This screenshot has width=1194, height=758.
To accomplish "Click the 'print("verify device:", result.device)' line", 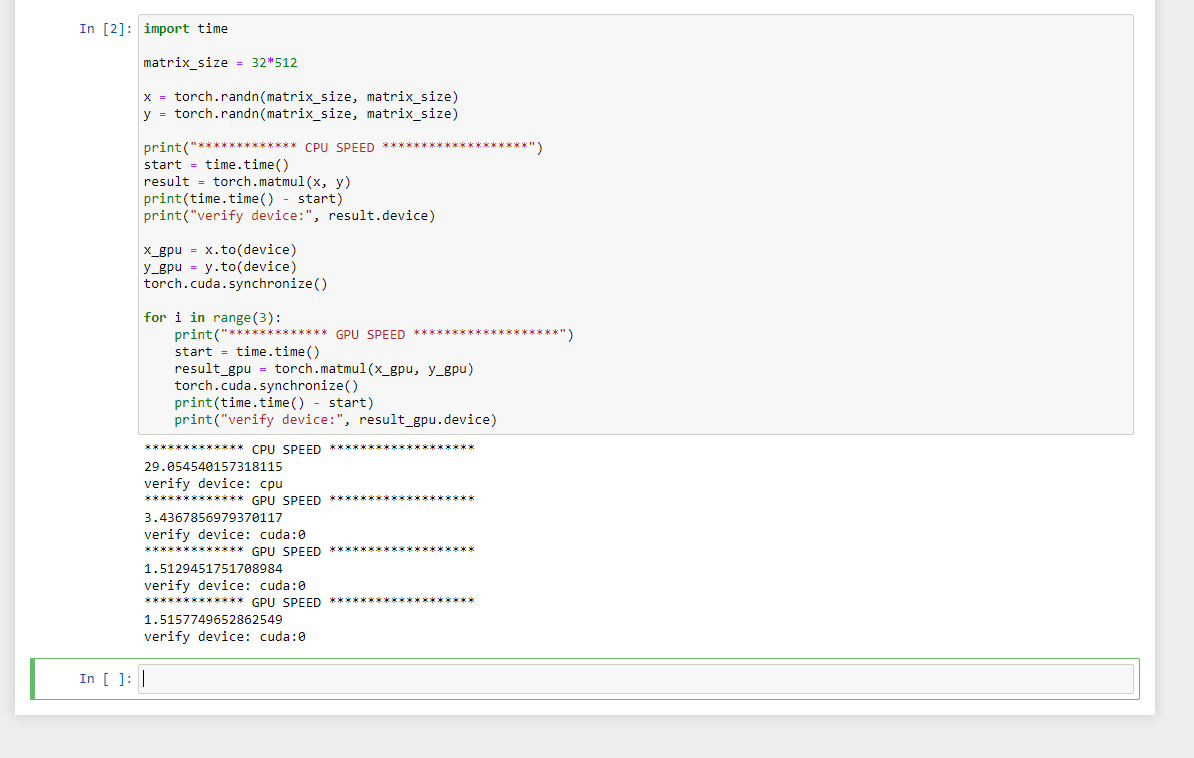I will pos(289,216).
